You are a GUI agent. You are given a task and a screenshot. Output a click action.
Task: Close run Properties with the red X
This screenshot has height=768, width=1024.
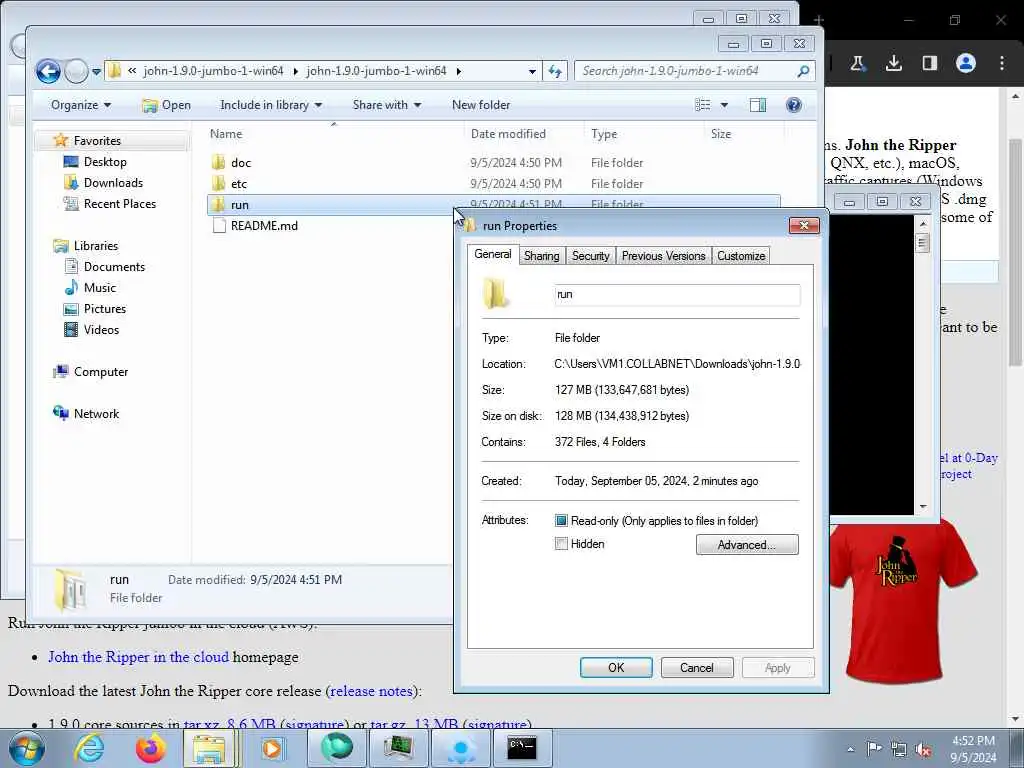[x=805, y=225]
